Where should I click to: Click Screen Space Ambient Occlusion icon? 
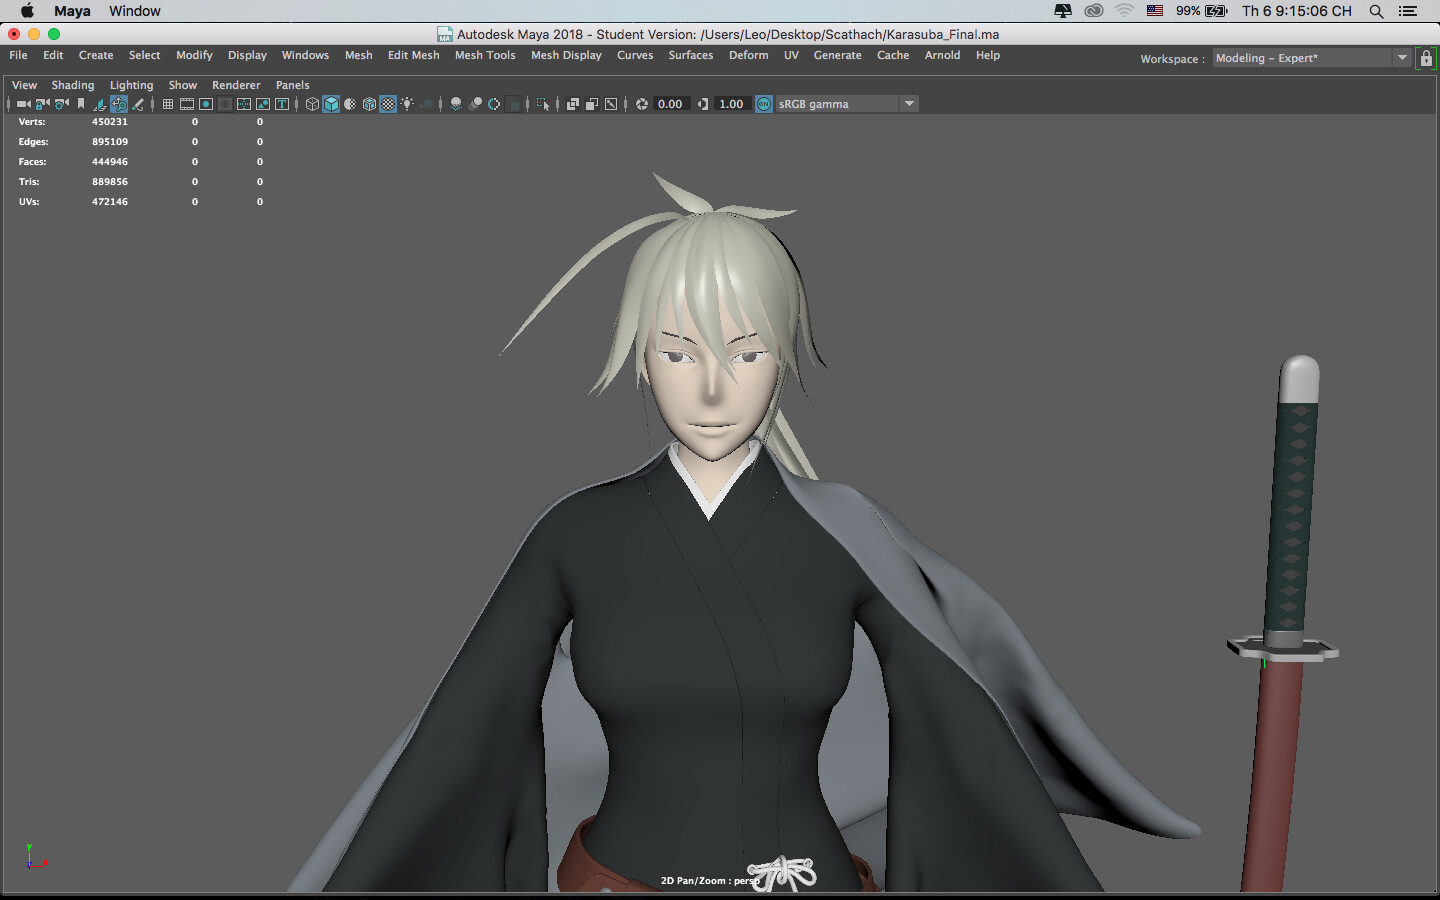[x=456, y=104]
